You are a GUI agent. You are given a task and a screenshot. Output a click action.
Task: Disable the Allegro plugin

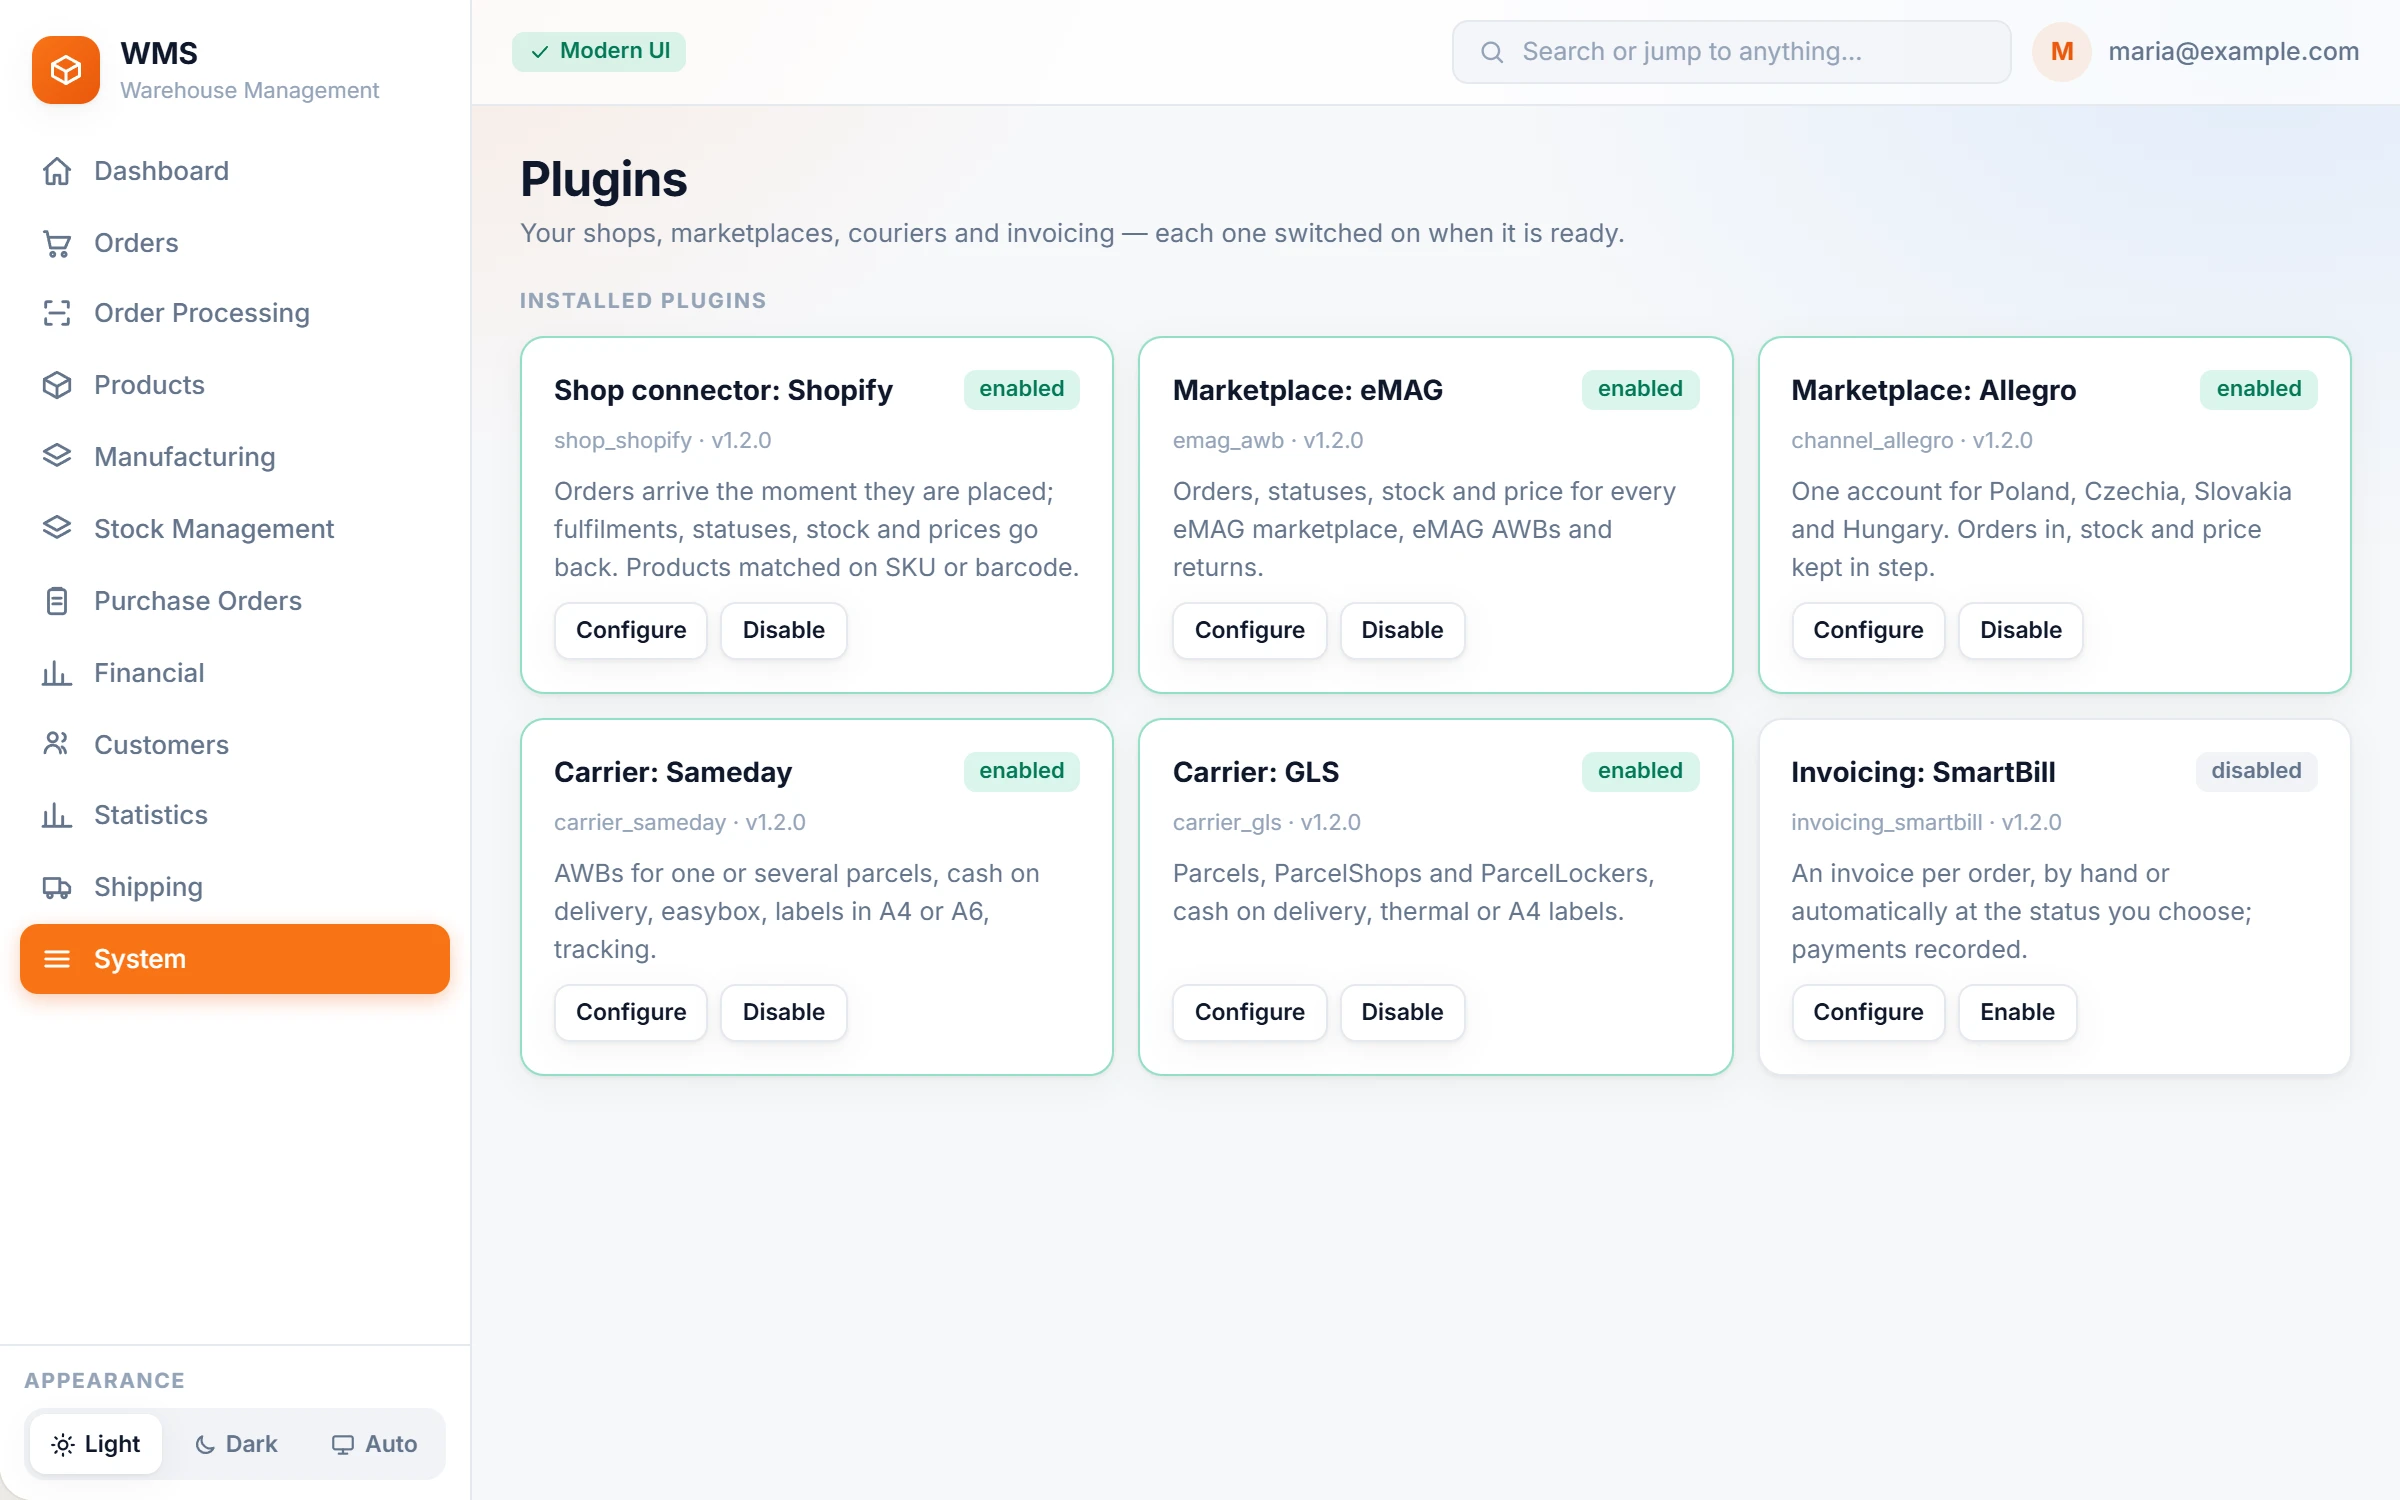(x=2021, y=630)
